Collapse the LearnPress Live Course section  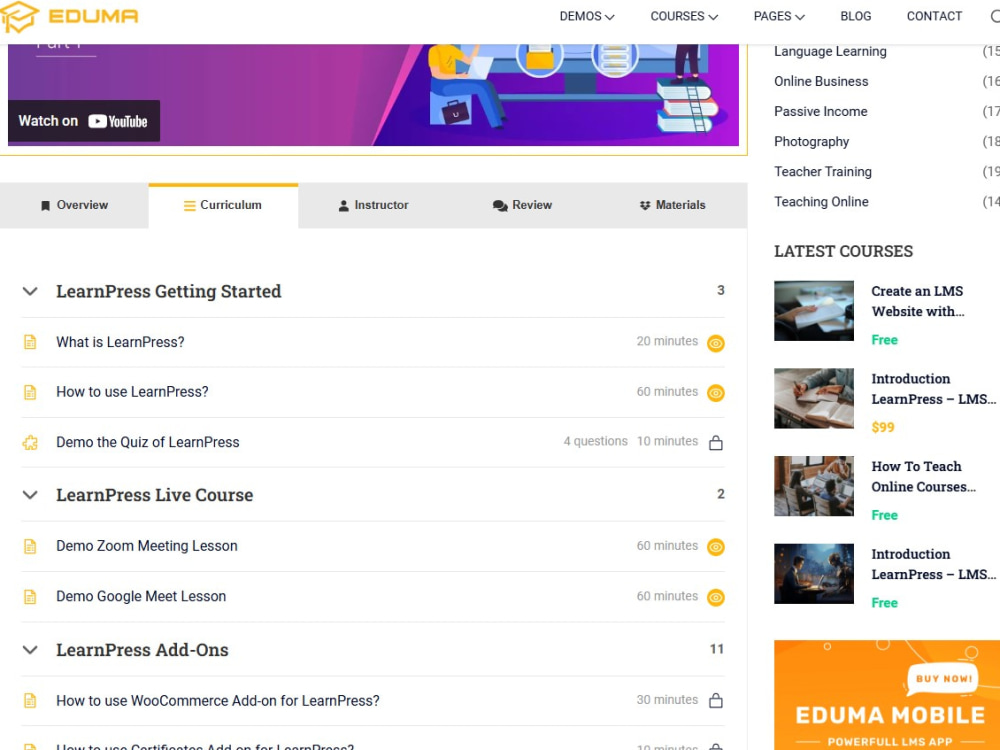tap(30, 495)
